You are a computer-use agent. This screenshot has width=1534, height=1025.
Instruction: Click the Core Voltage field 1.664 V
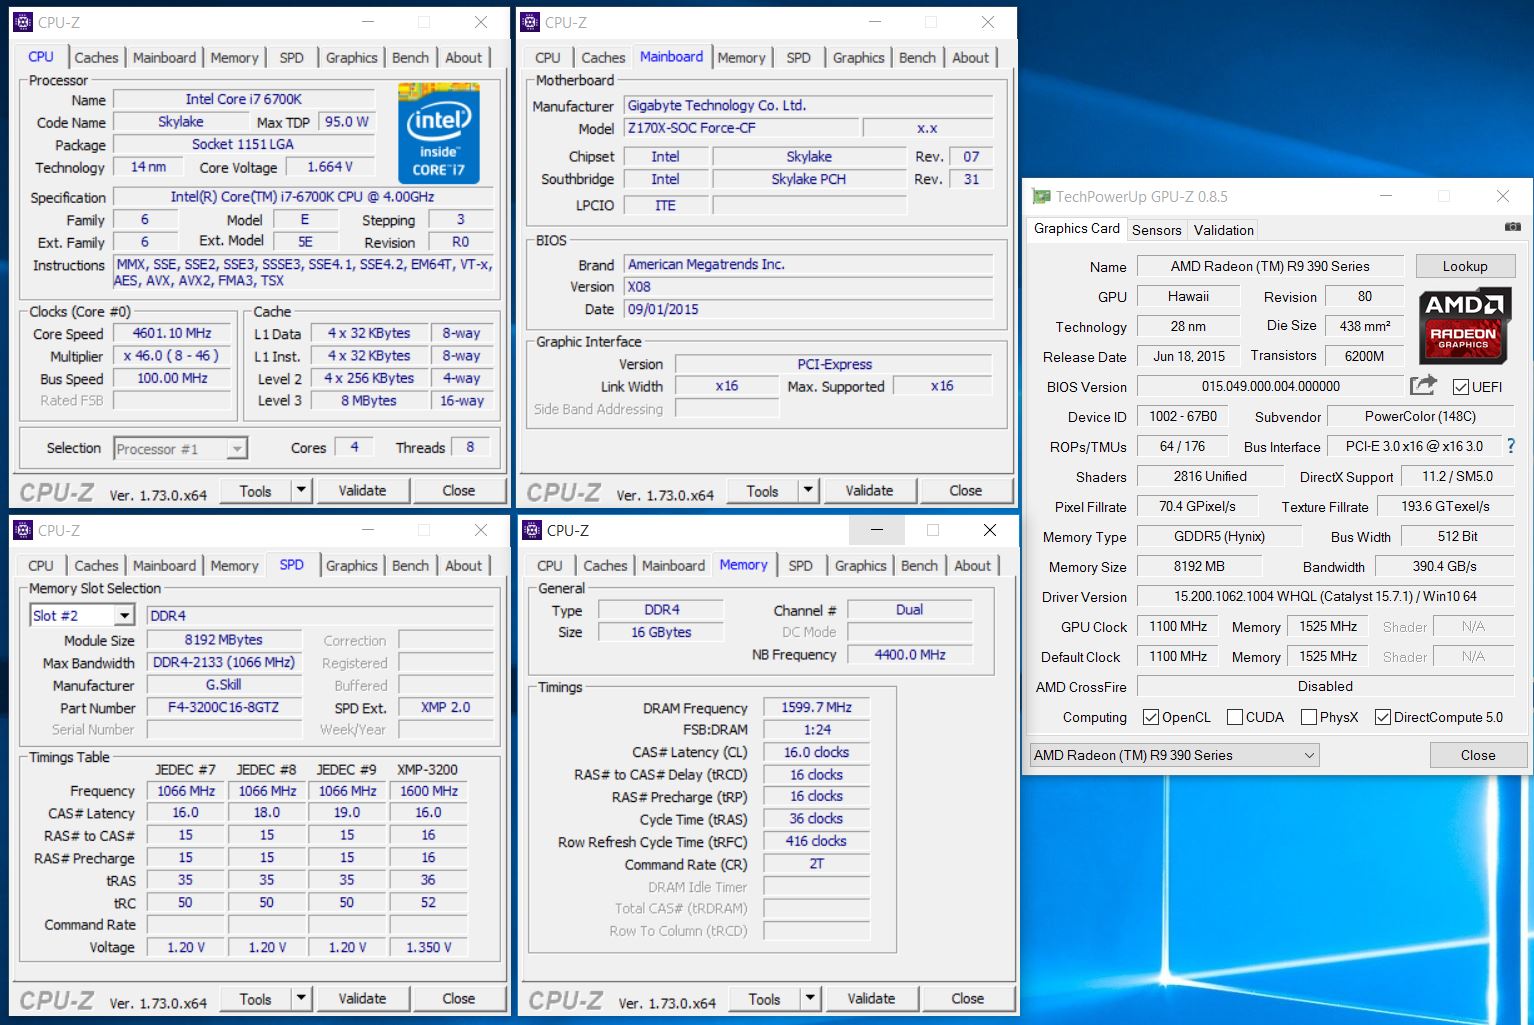[x=330, y=166]
